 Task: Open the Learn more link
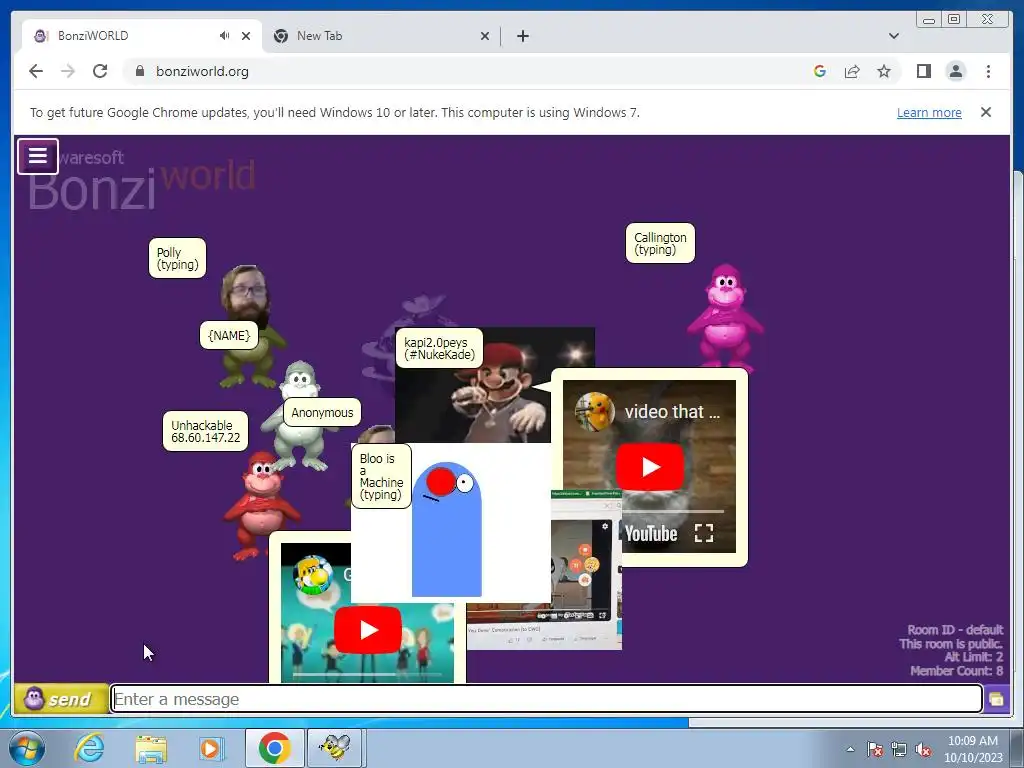pyautogui.click(x=929, y=112)
